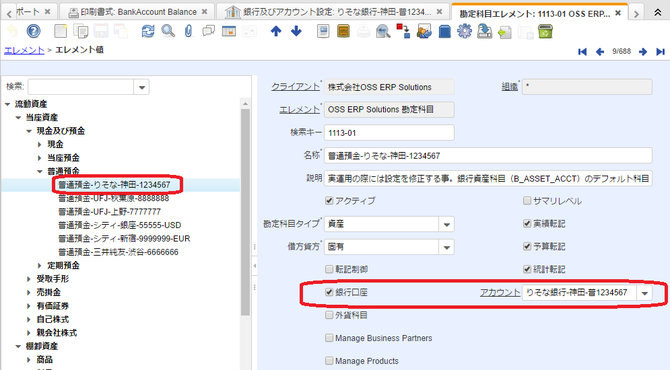Click into the 検索キー field
The width and height of the screenshot is (670, 370).
click(x=389, y=133)
